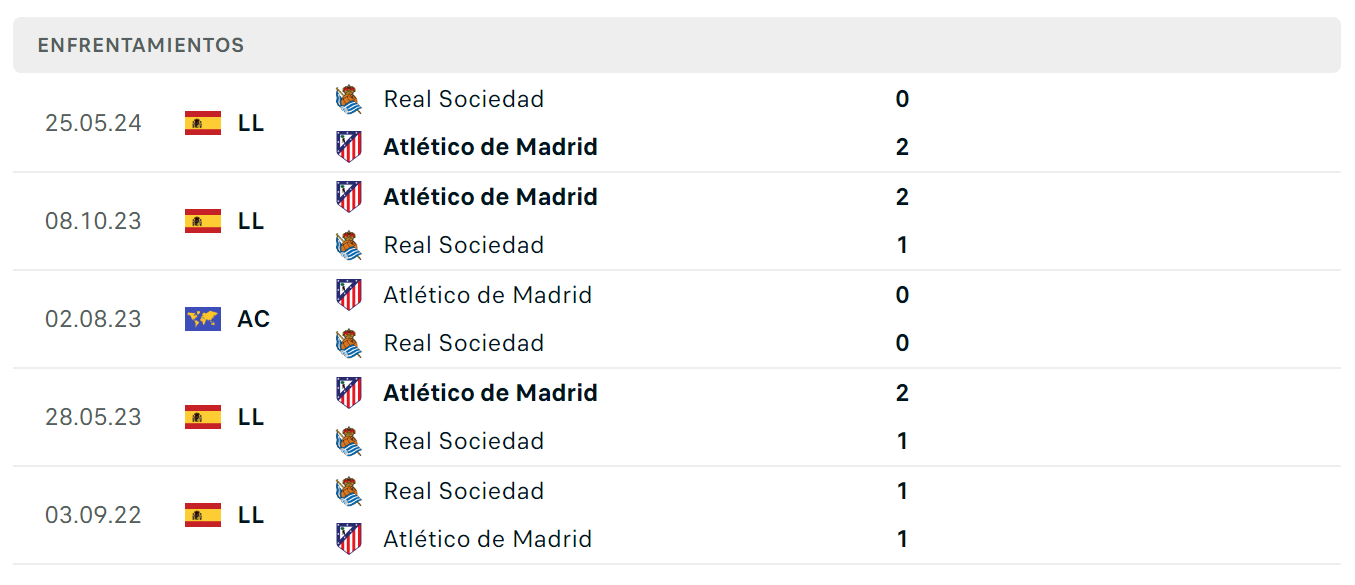Click world map flag icon for 02.08.23 match

203,319
